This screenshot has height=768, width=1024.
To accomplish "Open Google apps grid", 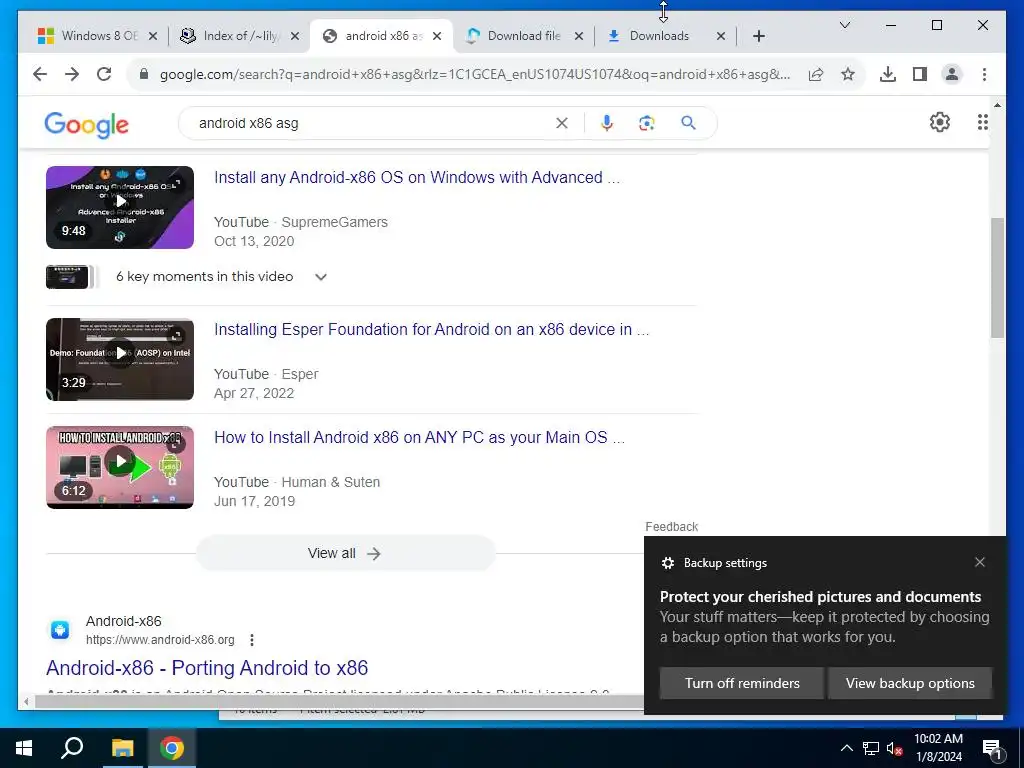I will (982, 122).
